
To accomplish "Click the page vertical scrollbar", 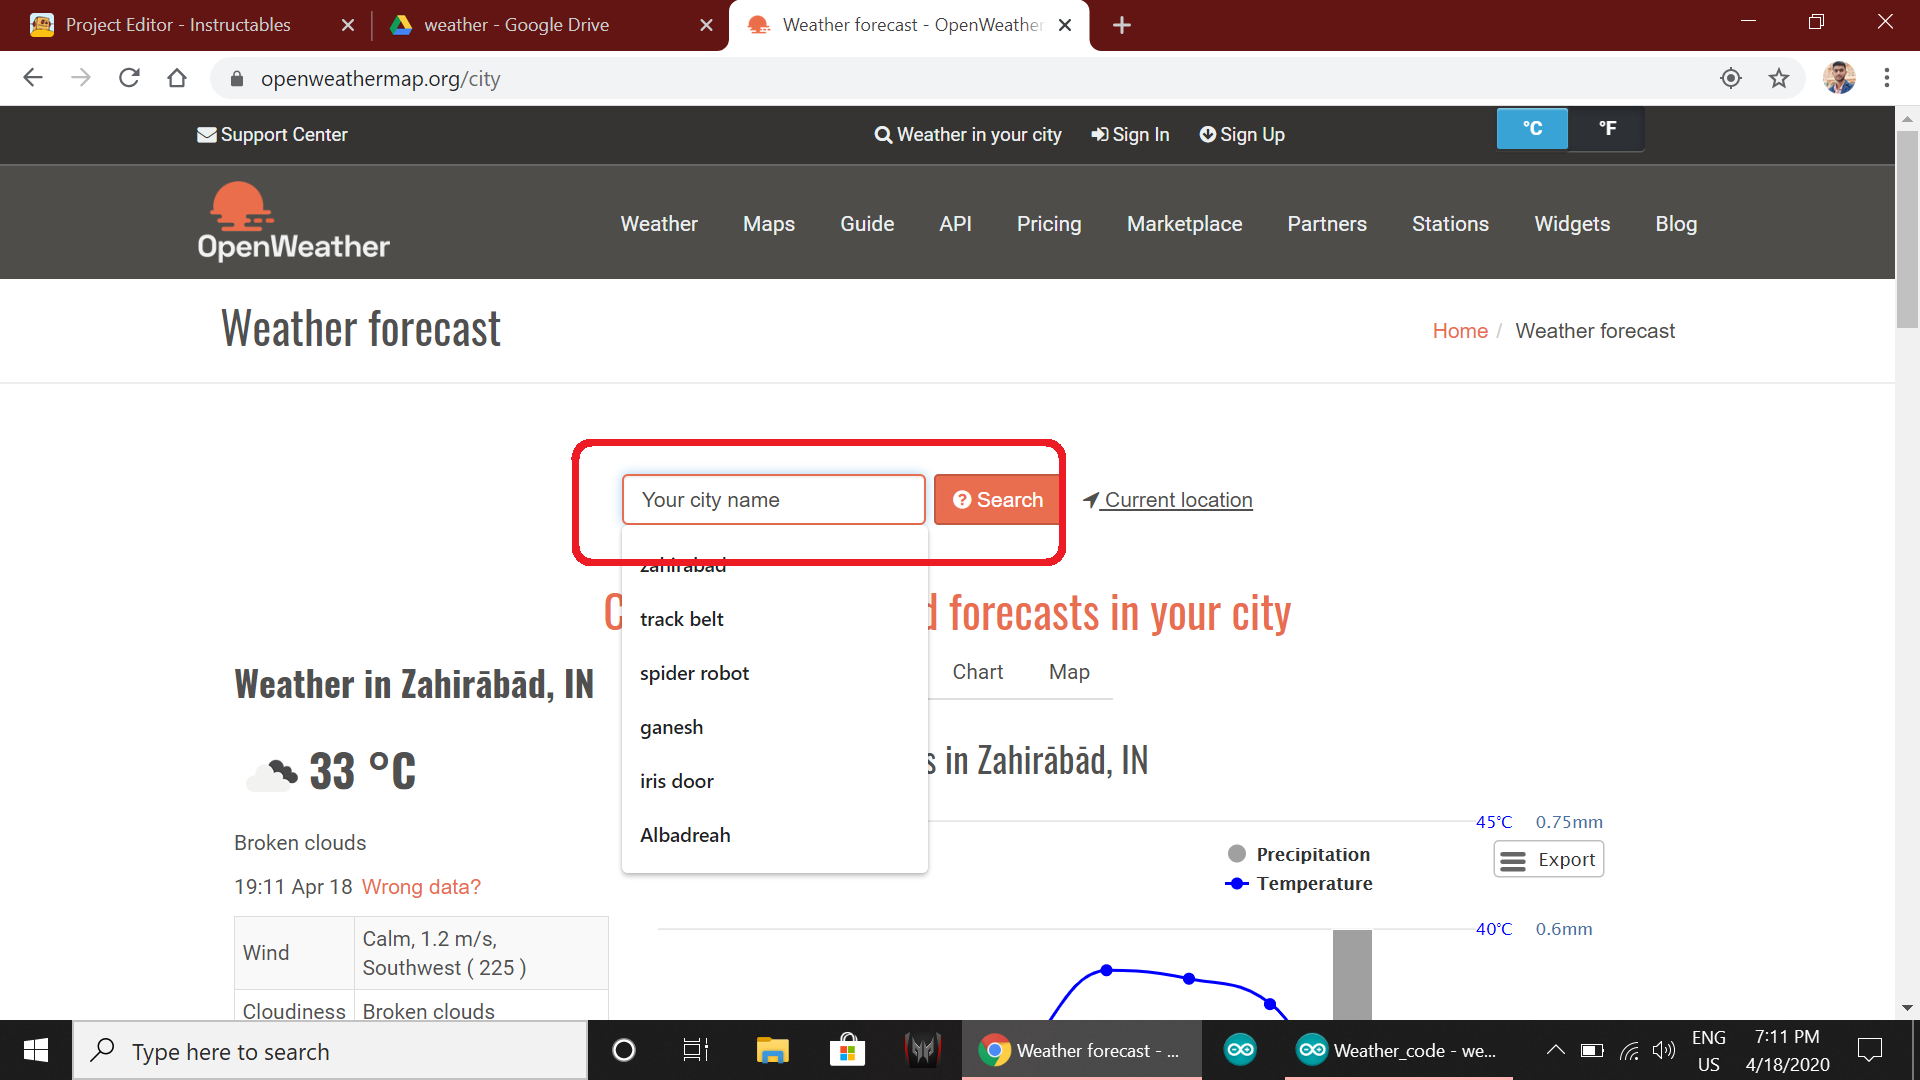I will pos(1907,230).
